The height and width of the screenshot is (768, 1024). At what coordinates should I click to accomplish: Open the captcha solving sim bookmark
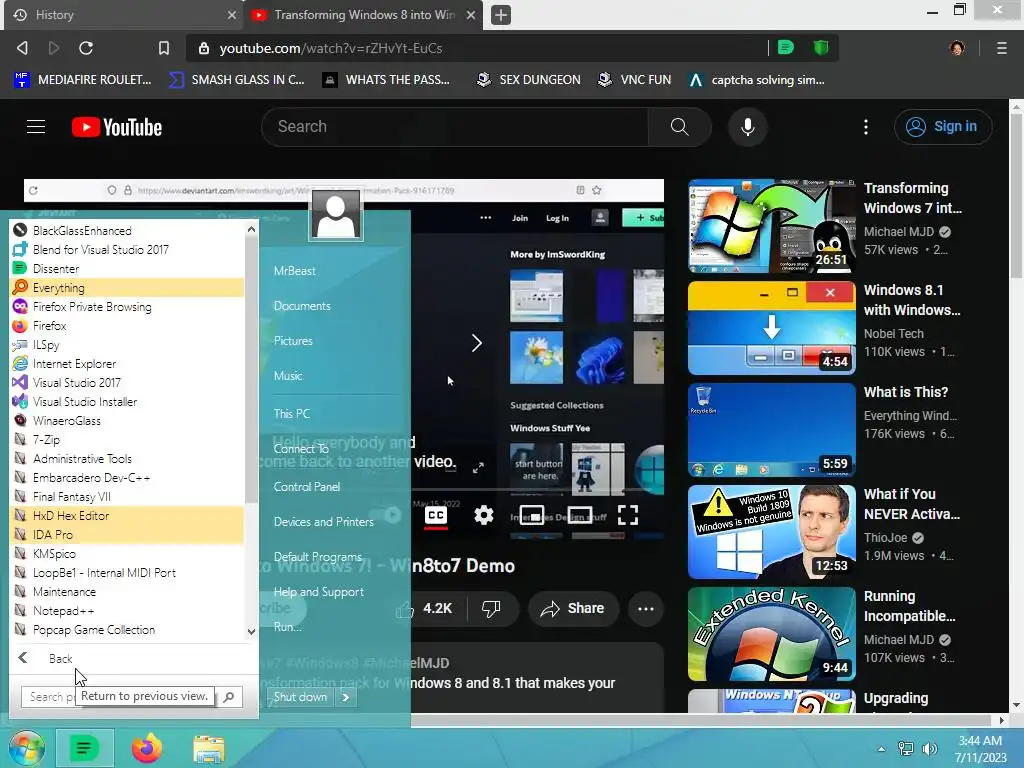coord(757,80)
